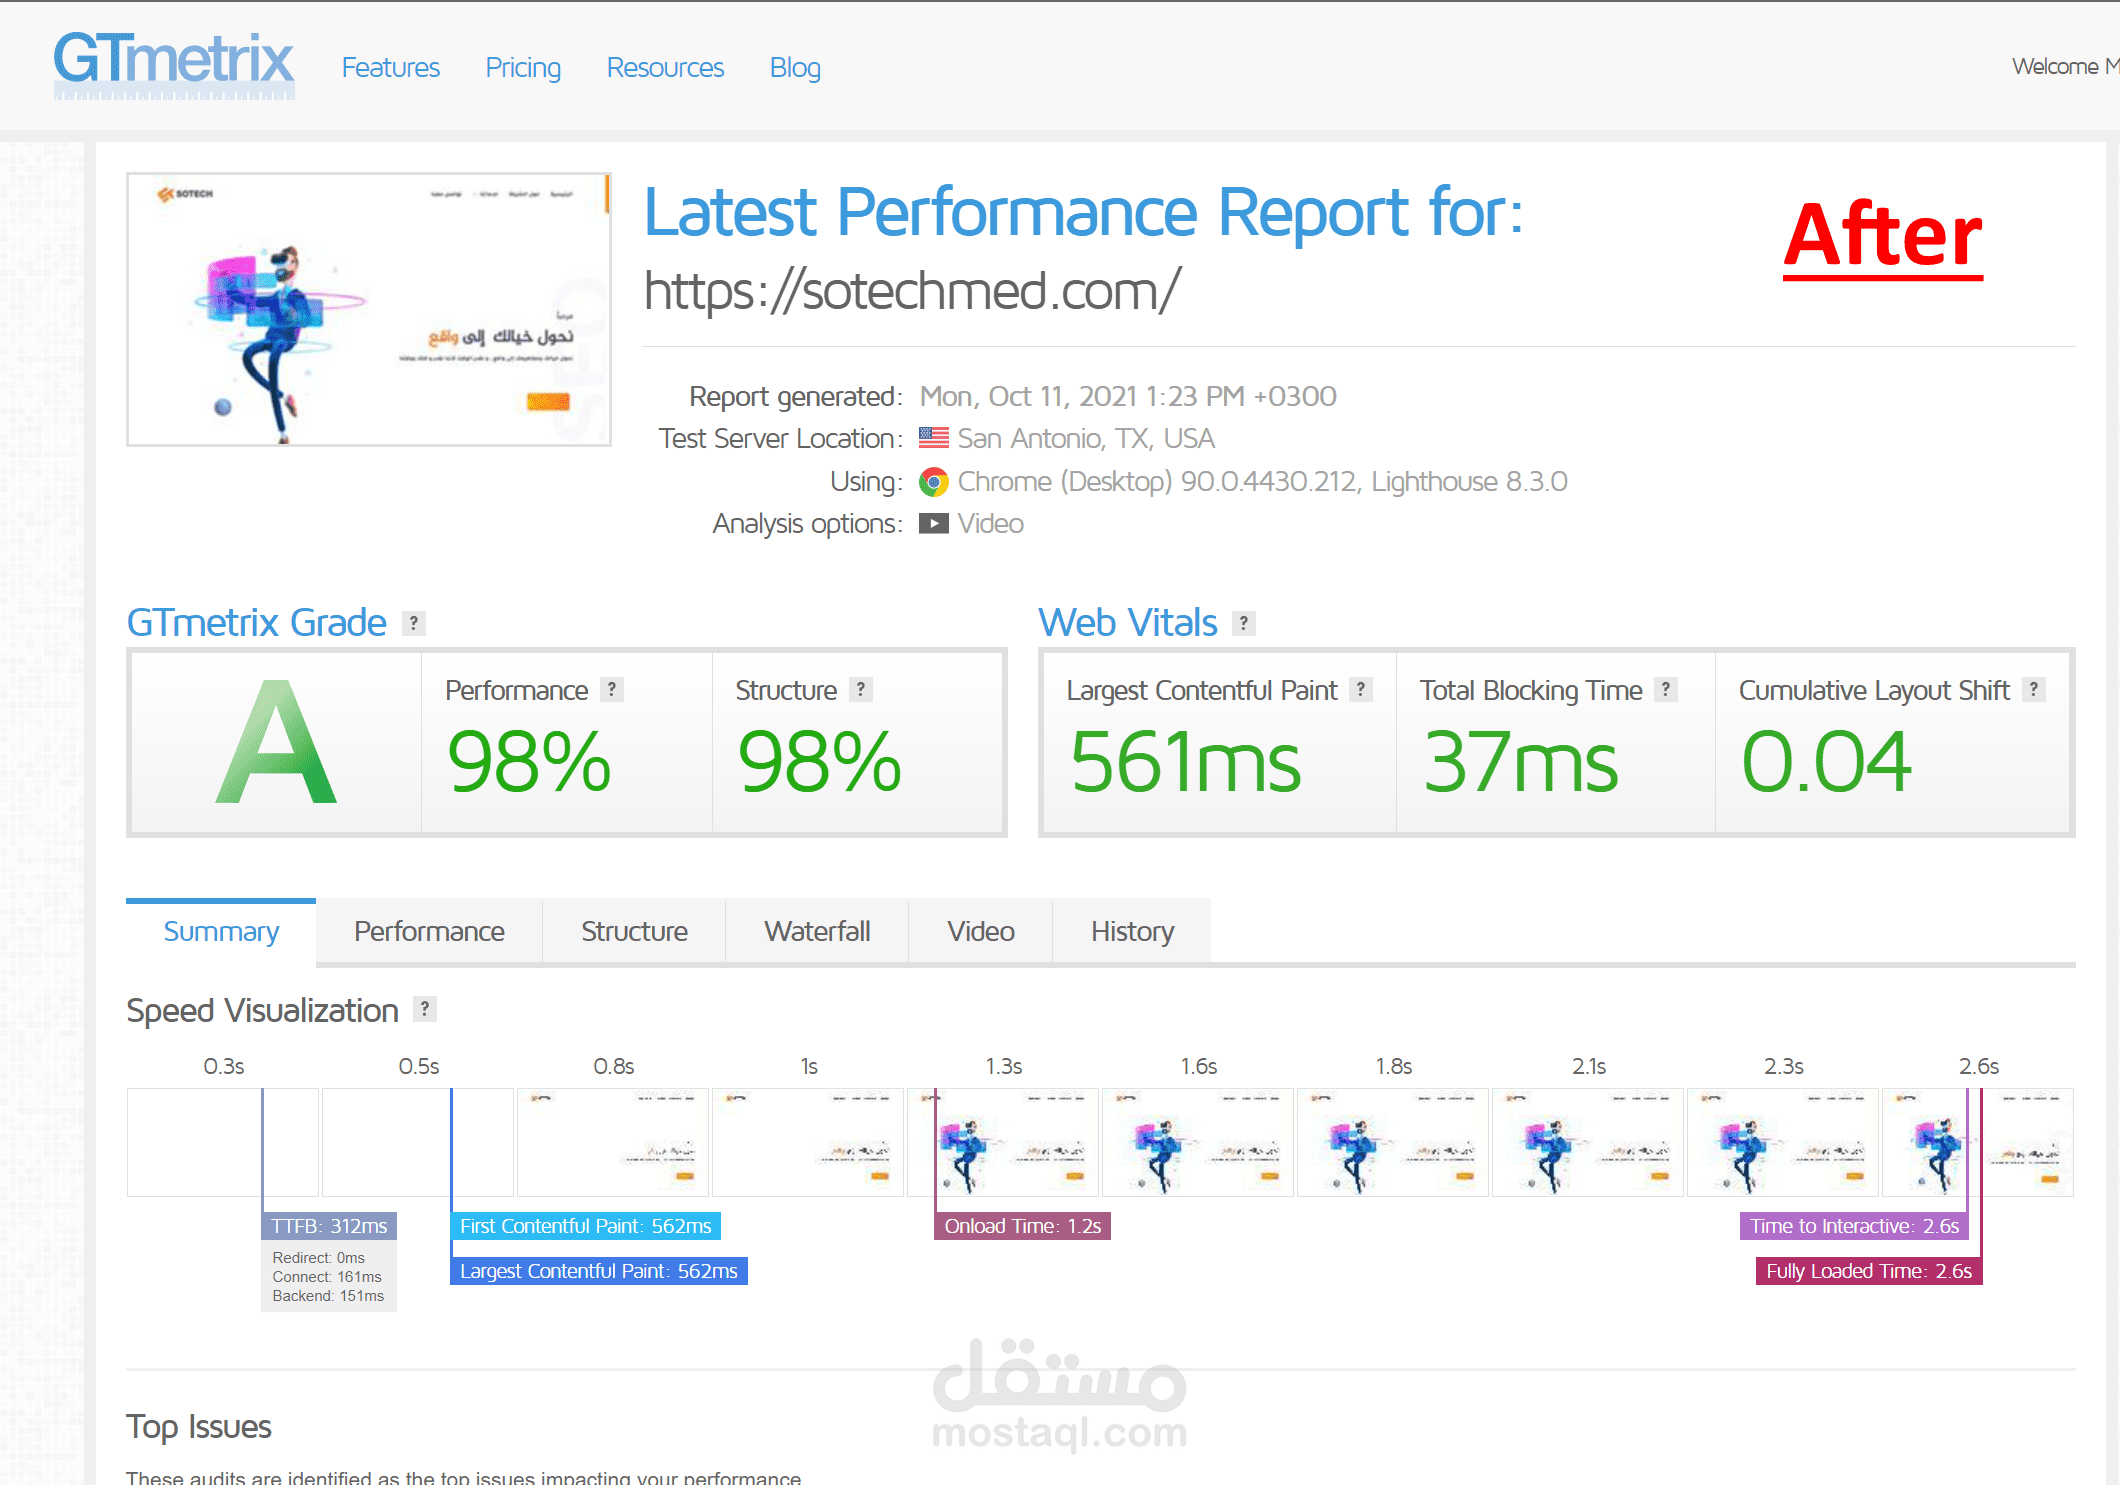Click the Backend: 151ms detail
2120x1485 pixels.
328,1296
